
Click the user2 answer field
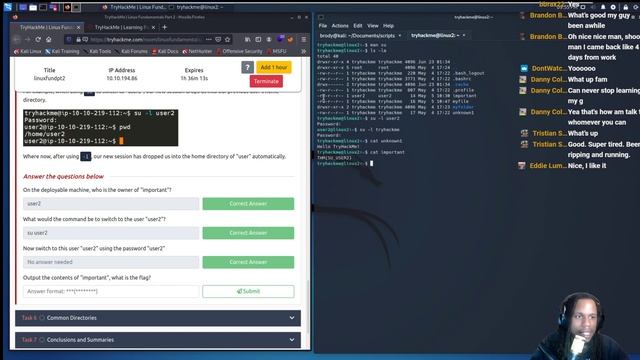(111, 204)
